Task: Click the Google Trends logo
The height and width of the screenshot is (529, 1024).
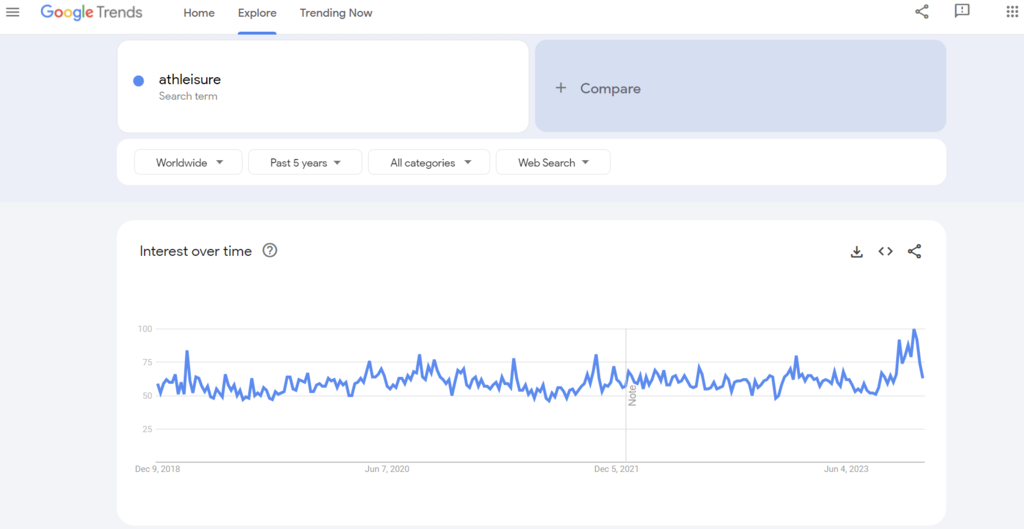Action: [x=92, y=13]
